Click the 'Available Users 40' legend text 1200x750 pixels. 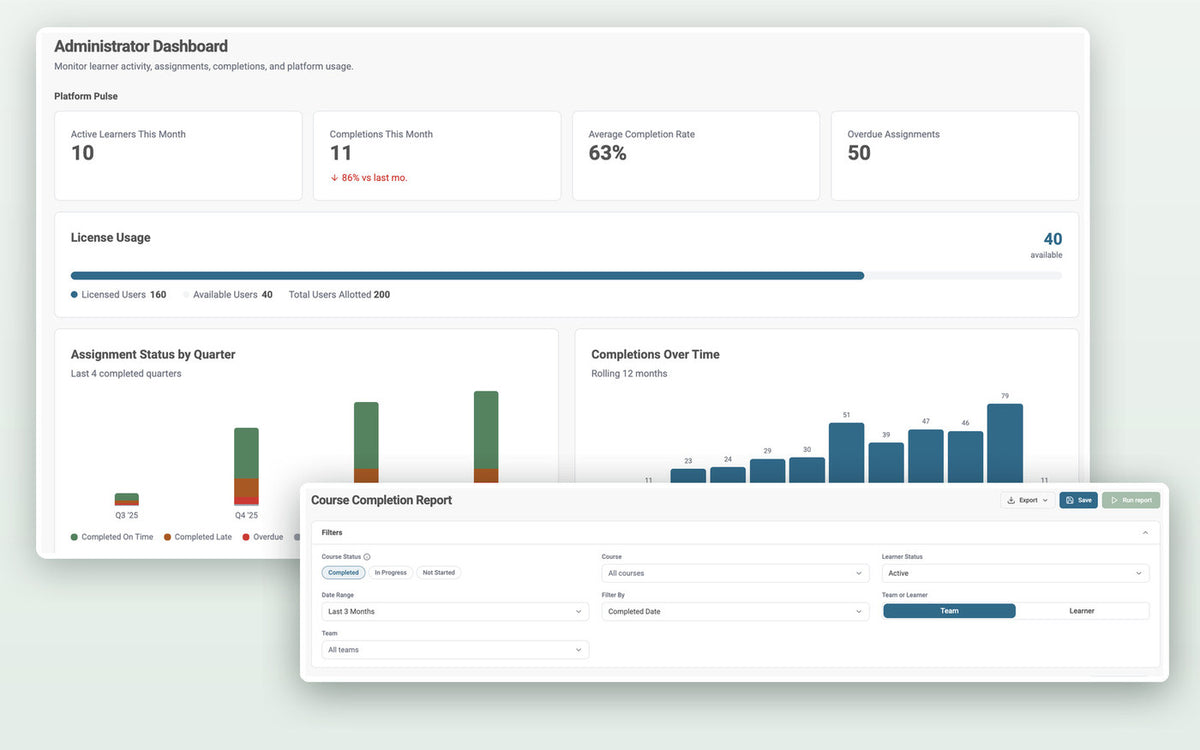point(233,295)
